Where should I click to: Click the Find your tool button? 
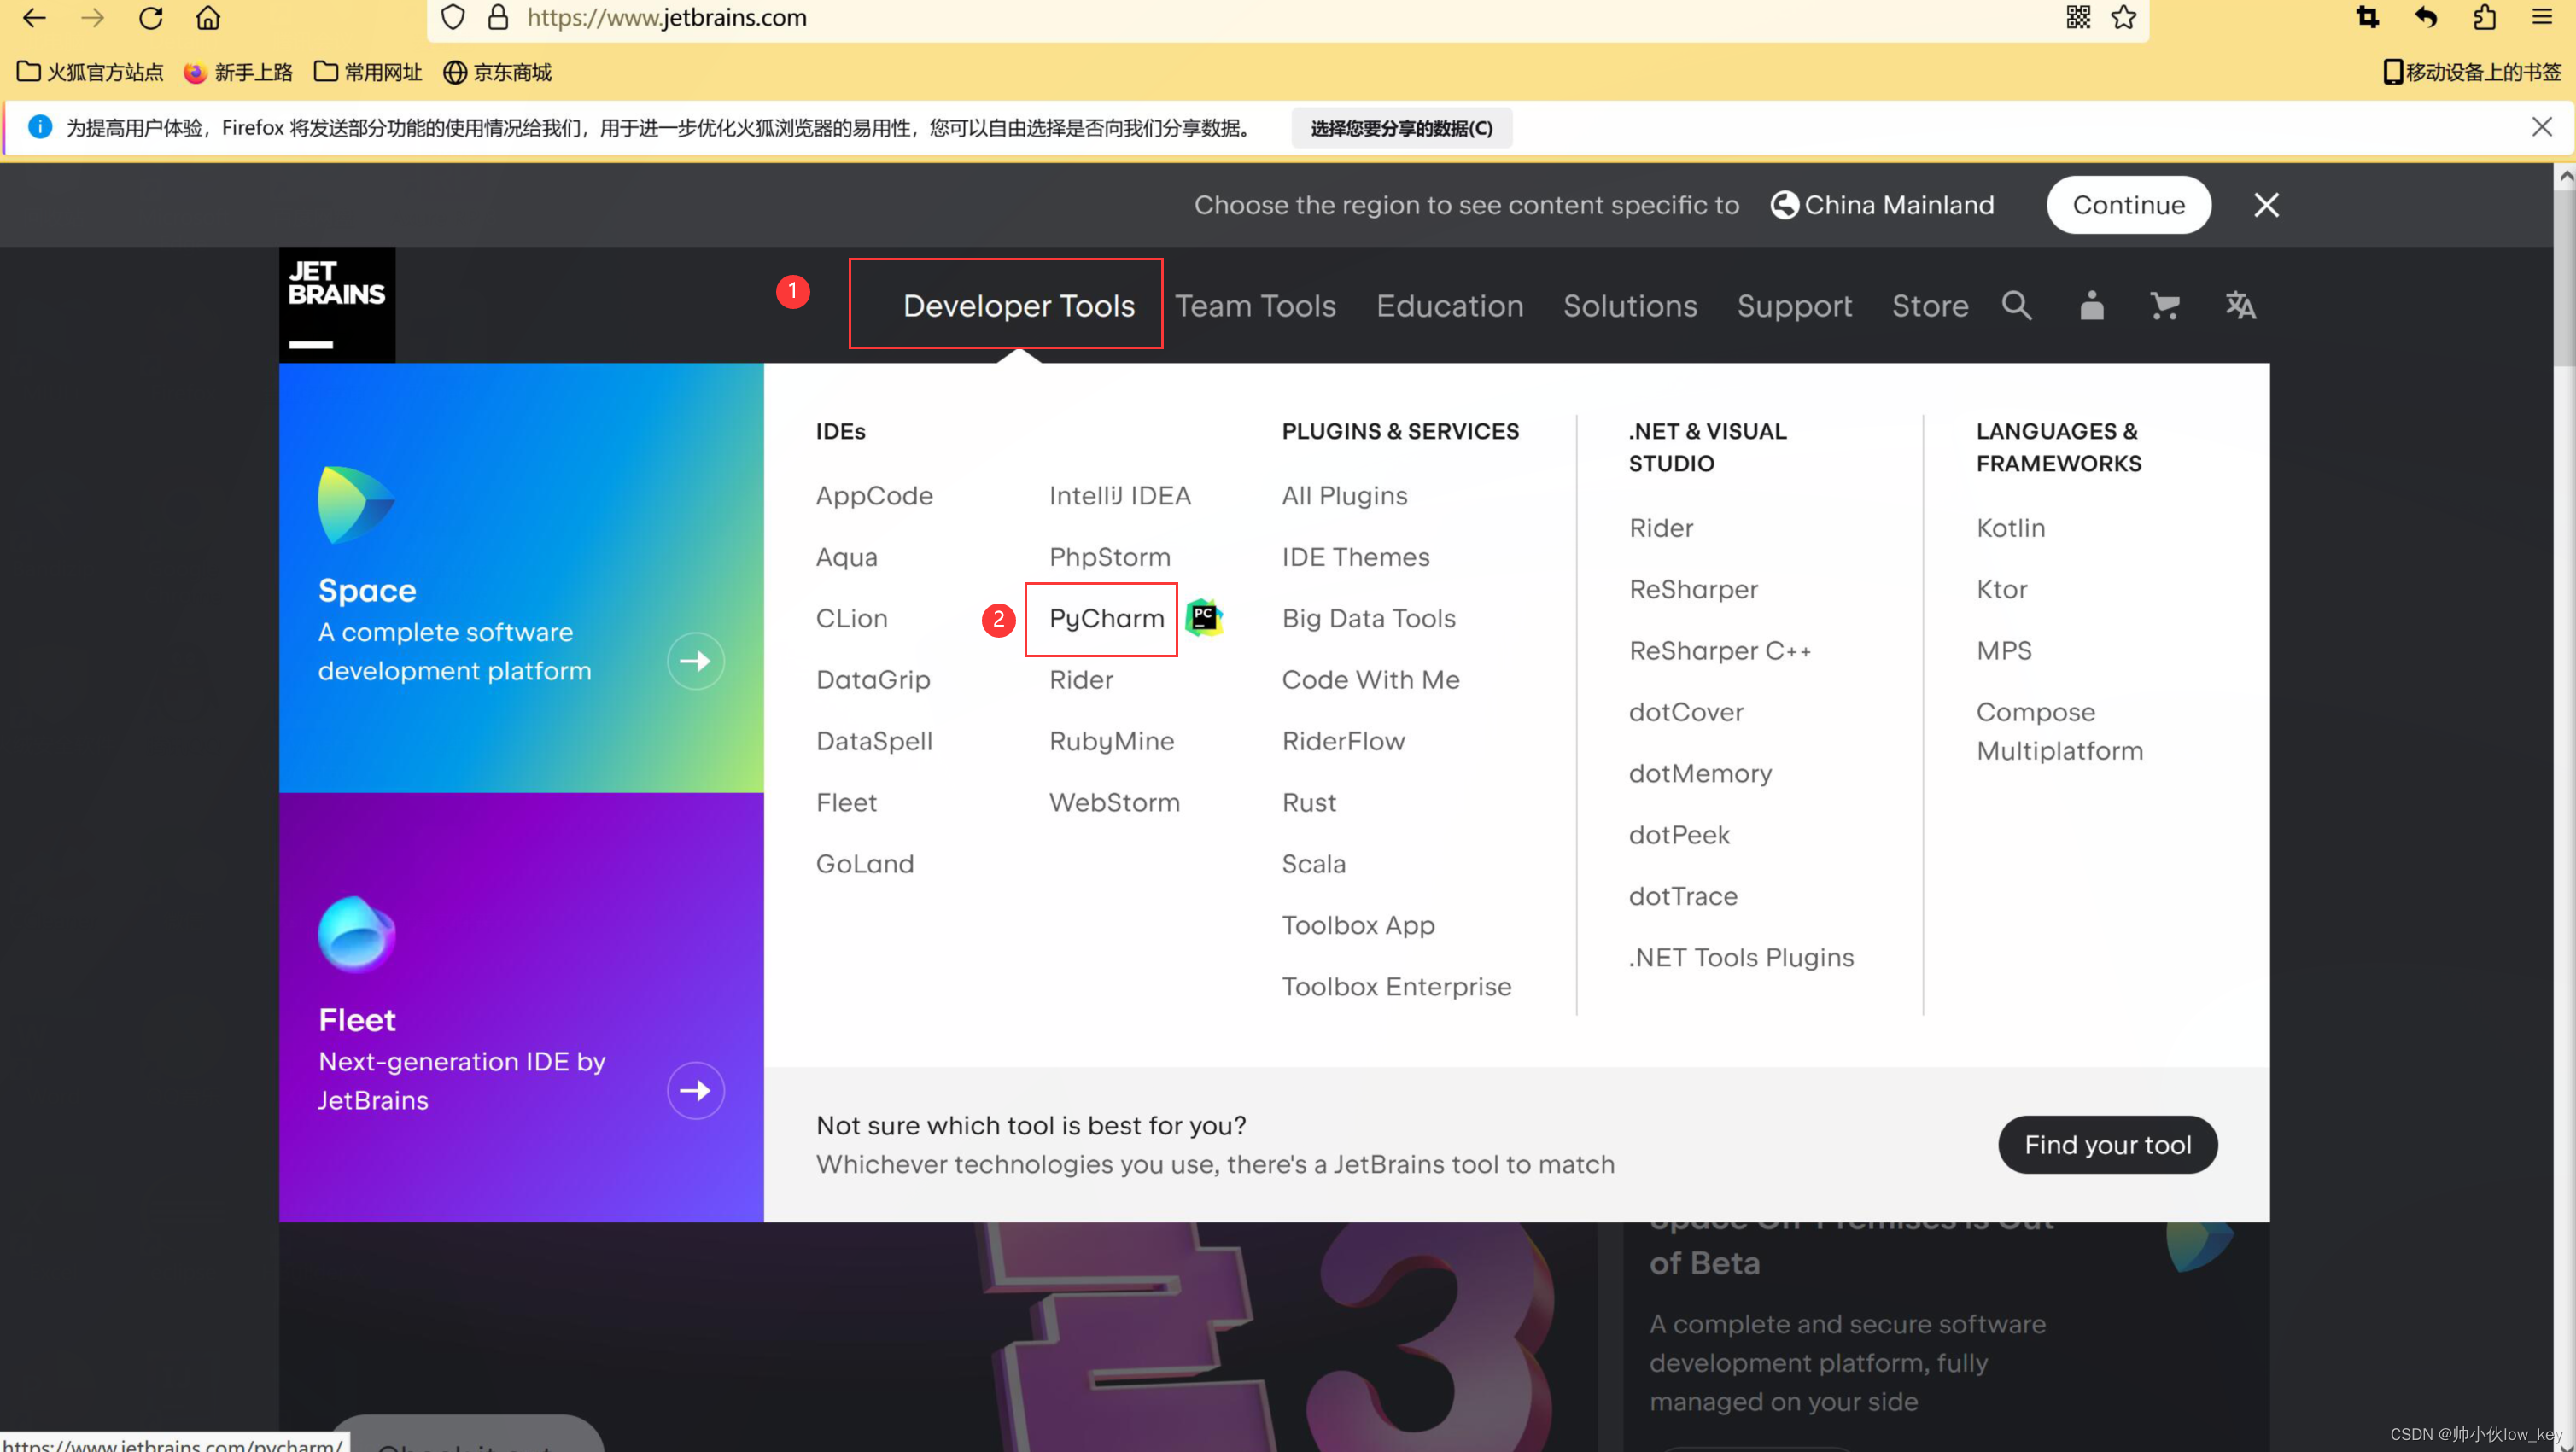2107,1144
